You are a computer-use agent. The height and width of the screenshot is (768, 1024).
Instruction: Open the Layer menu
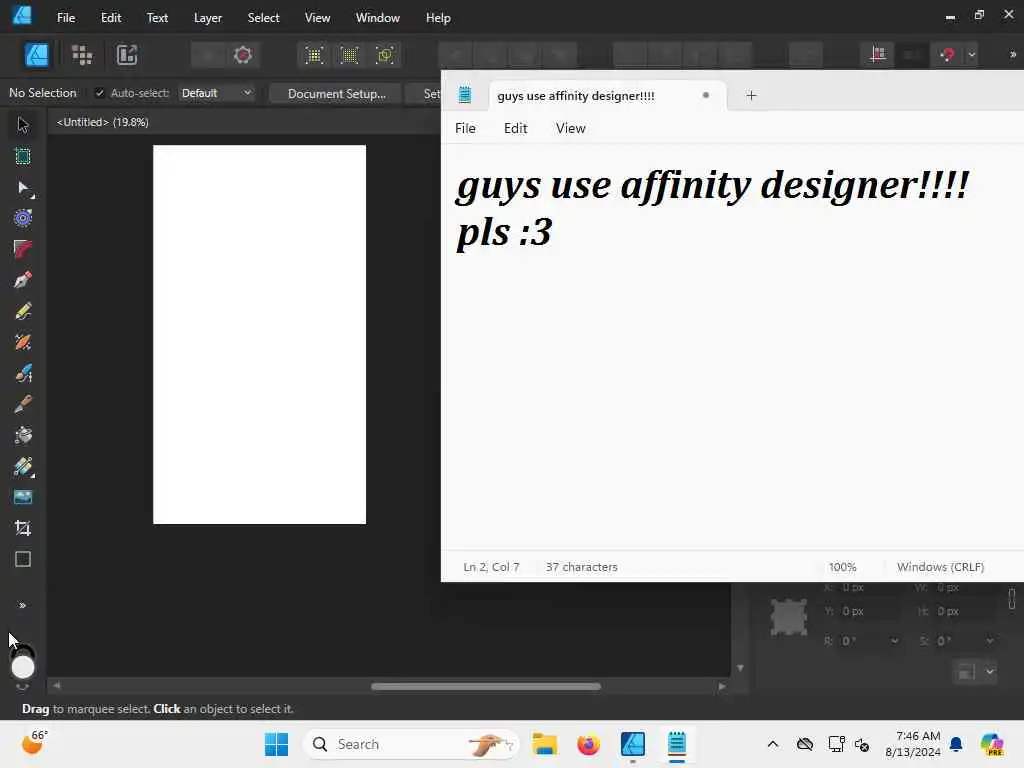tap(208, 18)
